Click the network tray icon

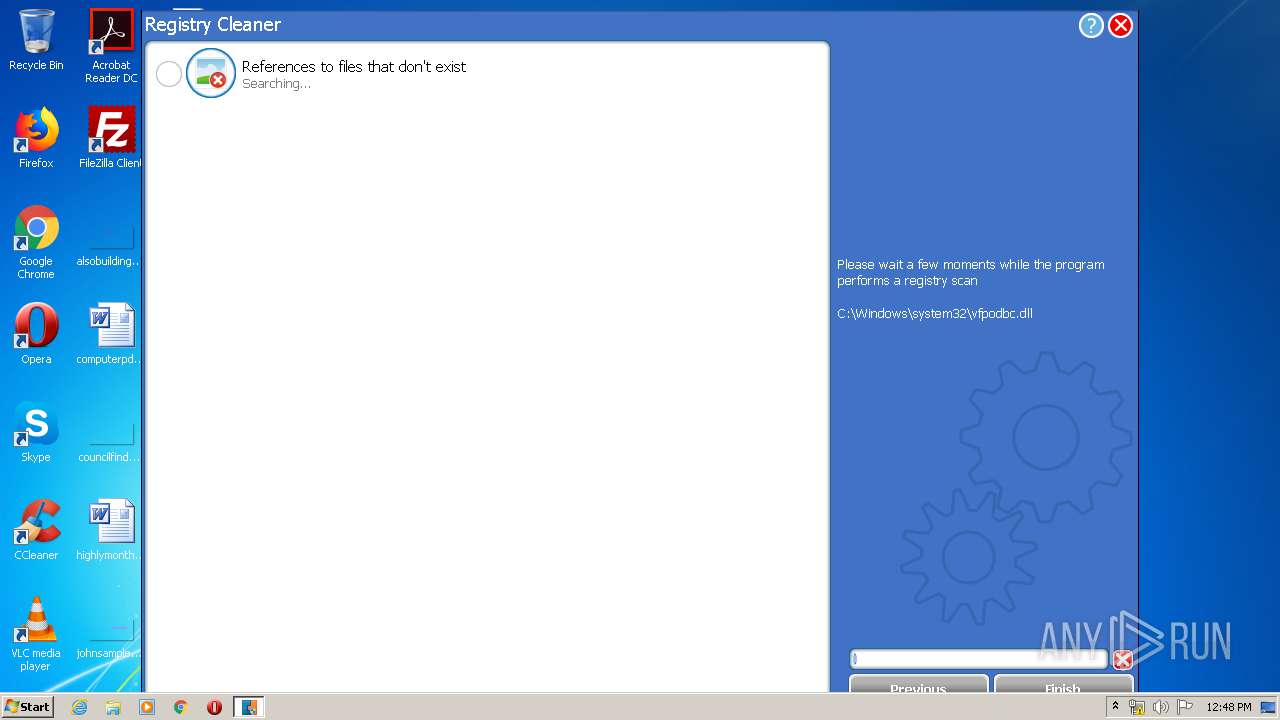tap(1137, 707)
